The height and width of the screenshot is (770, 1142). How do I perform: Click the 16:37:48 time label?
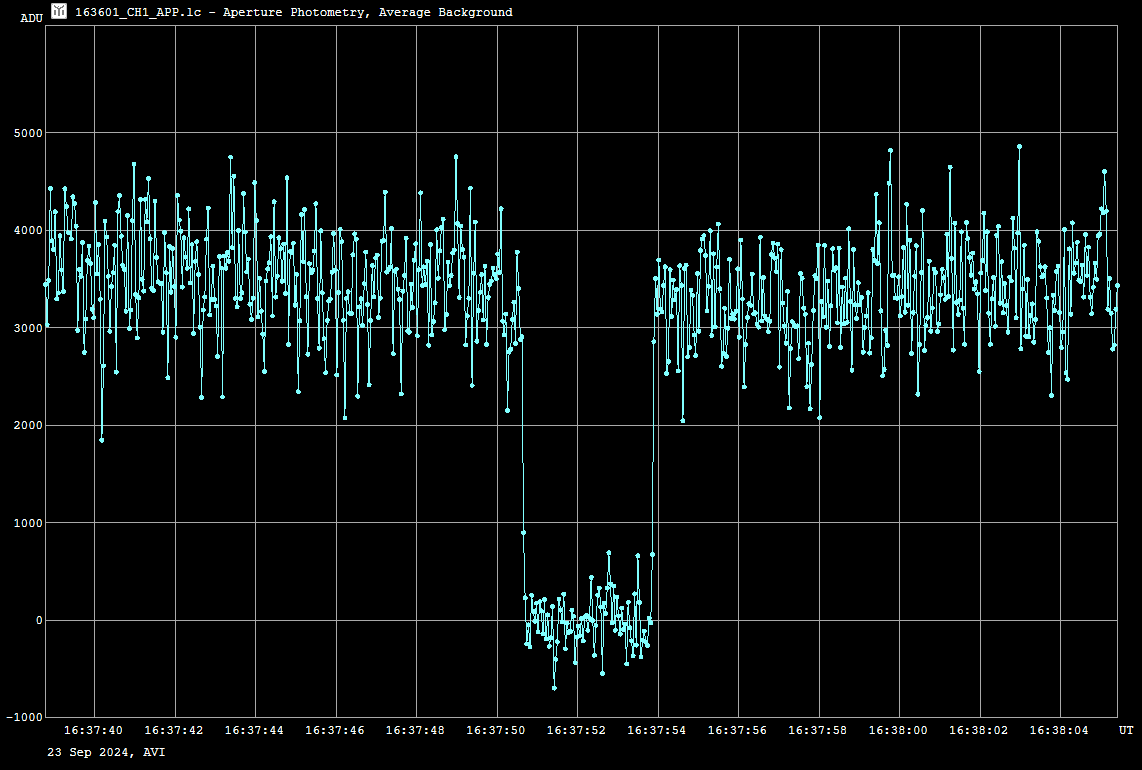click(415, 730)
